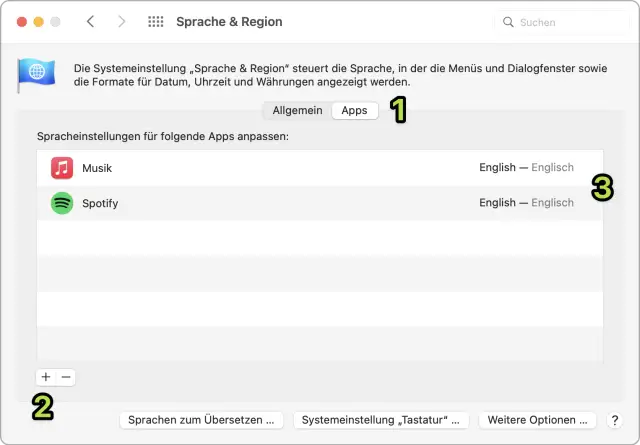The image size is (640, 445).
Task: Open Systemeinstellung „Tastatur“ button
Action: (x=382, y=420)
